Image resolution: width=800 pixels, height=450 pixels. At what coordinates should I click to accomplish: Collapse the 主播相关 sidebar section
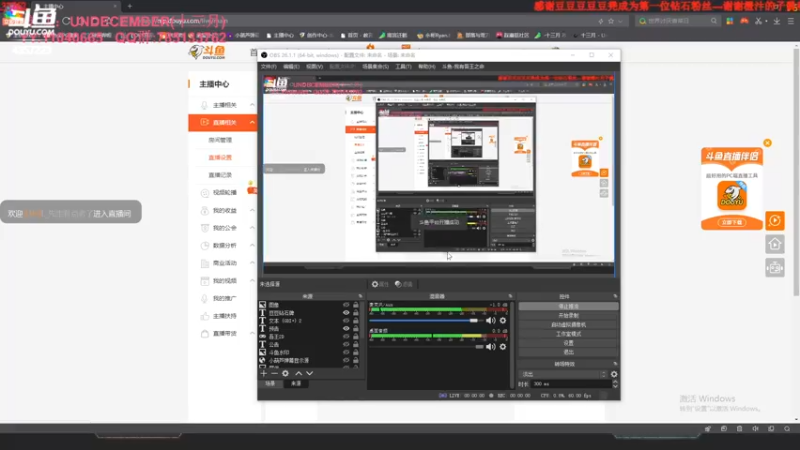tap(252, 105)
